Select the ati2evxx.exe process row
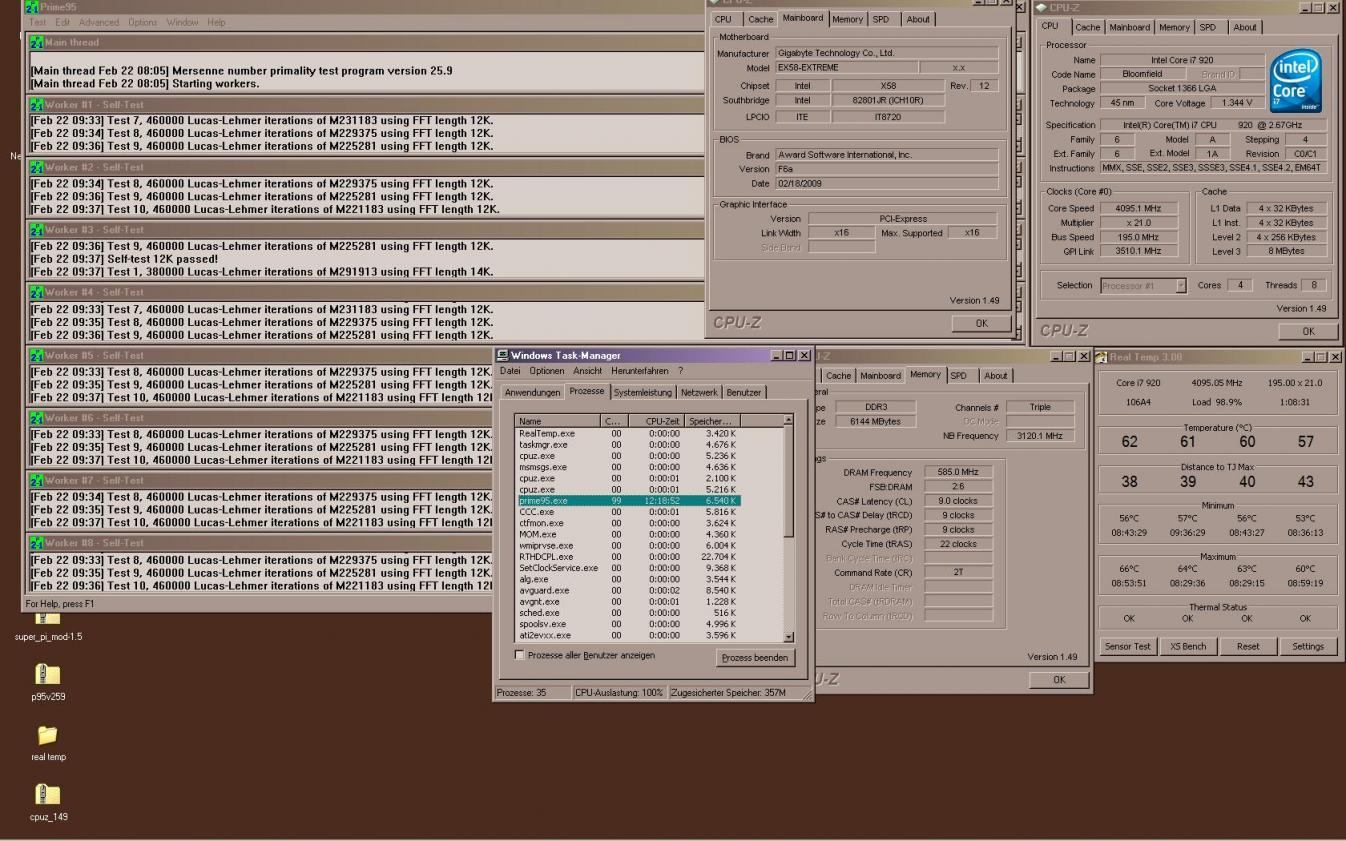1346x841 pixels. pyautogui.click(x=628, y=635)
